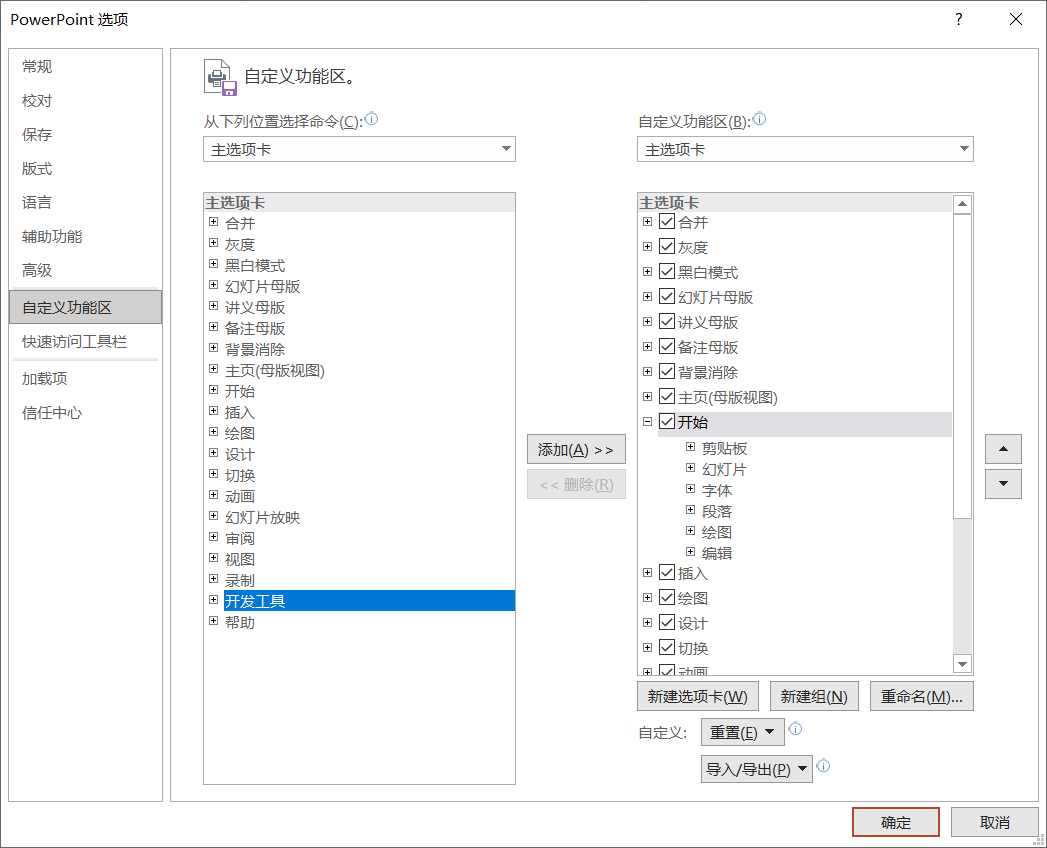Click the info icon beside 从下列位置选择命令
Viewport: 1047px width, 848px height.
point(371,119)
